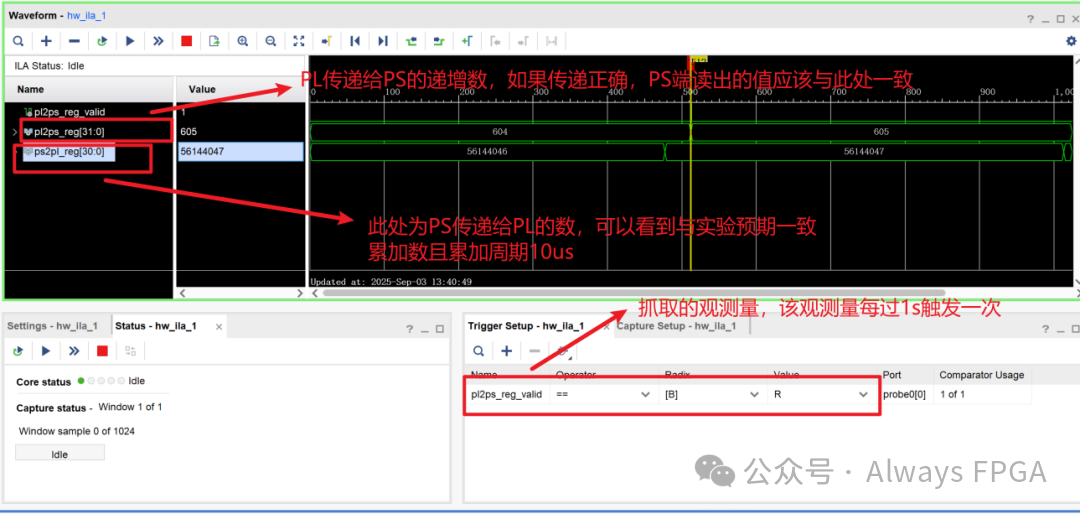
Task: Toggle auto re-trigger in Status panel
Action: click(x=18, y=351)
